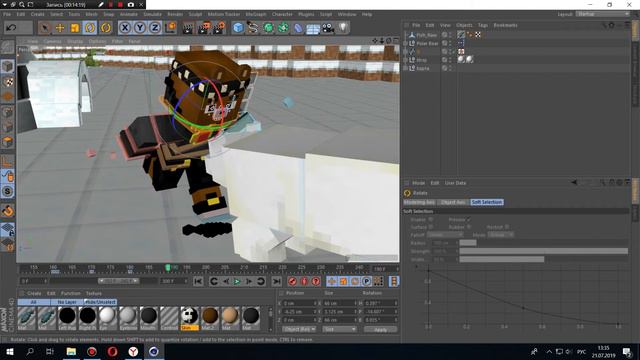Open the Floor environment objects icon

[313, 29]
